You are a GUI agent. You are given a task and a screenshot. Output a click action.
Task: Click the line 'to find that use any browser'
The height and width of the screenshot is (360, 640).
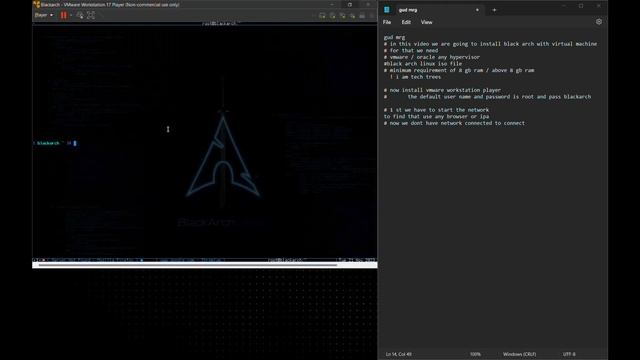(x=436, y=116)
